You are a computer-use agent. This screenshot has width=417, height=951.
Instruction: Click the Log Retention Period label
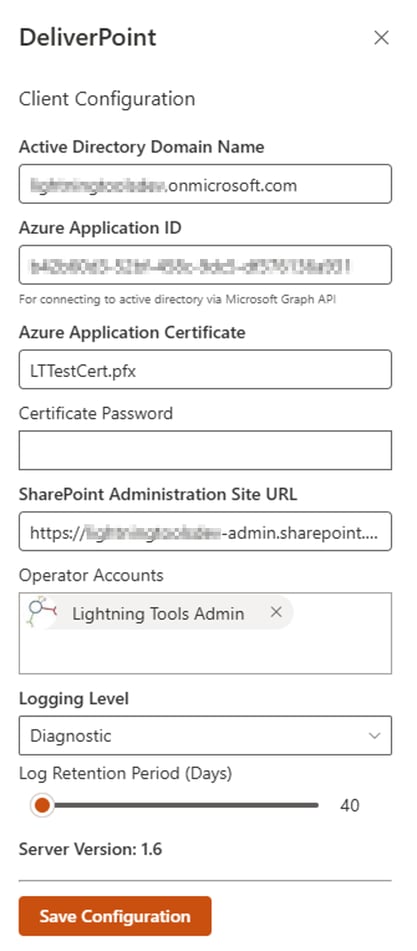(125, 774)
